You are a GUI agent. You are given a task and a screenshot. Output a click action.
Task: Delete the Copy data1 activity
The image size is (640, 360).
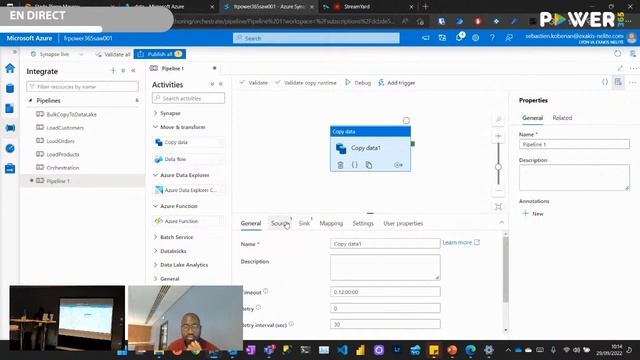(x=340, y=165)
